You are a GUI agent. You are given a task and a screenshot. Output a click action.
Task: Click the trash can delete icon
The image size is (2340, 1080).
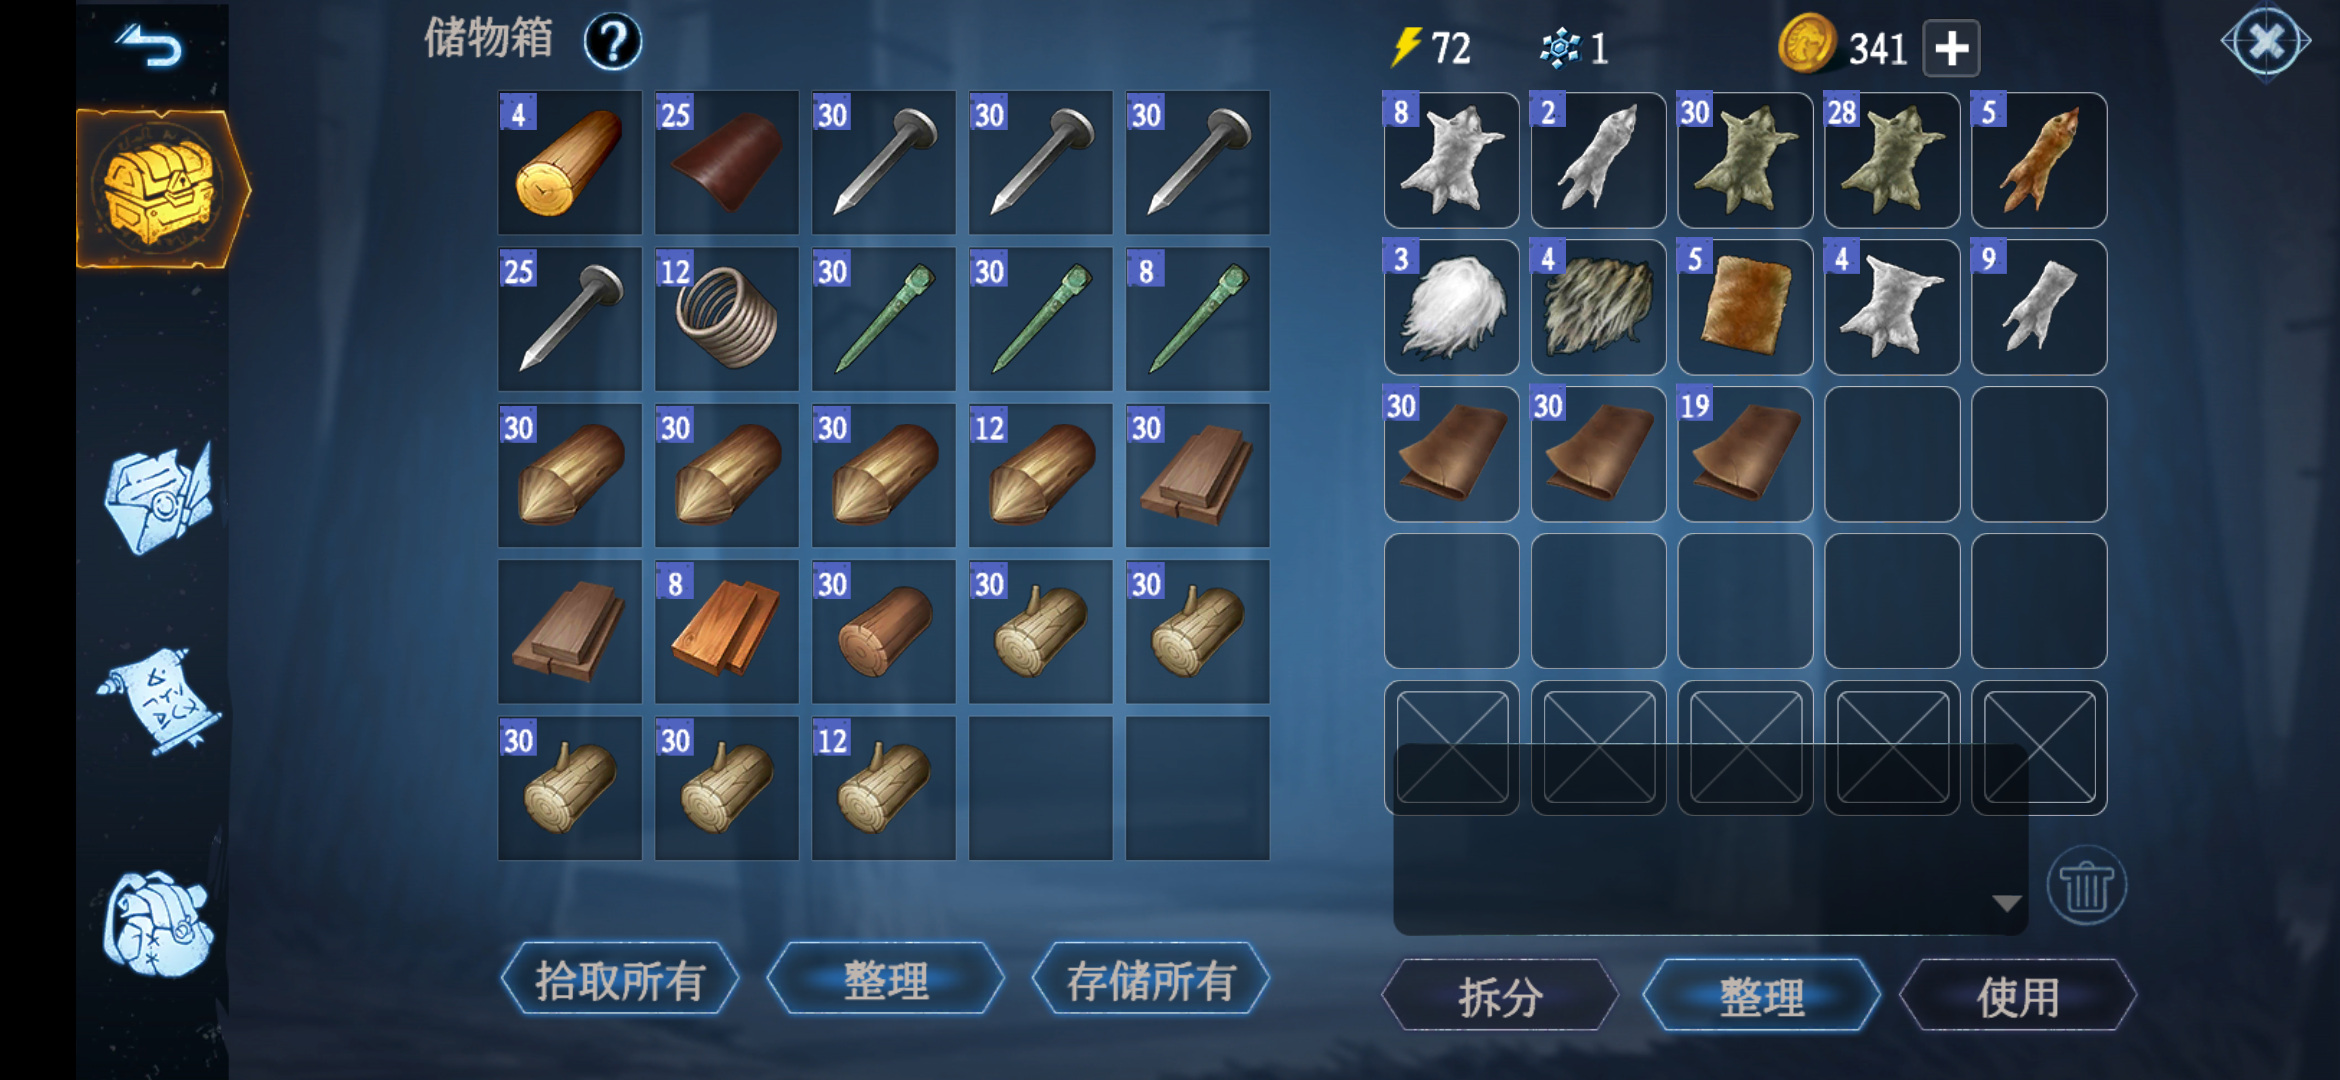pyautogui.click(x=2087, y=886)
